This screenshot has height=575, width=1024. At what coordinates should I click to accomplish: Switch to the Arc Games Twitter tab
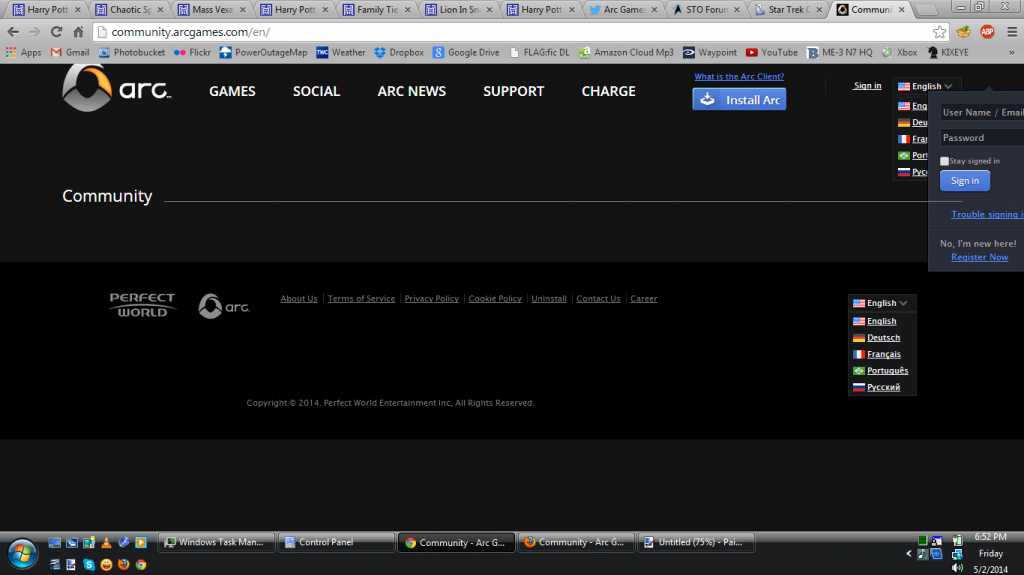(624, 10)
